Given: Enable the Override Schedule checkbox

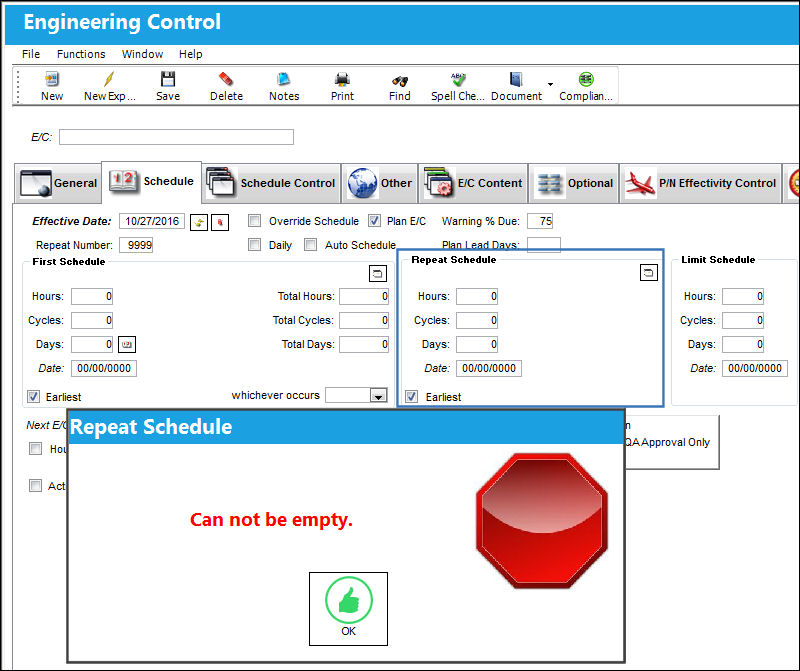Looking at the screenshot, I should [254, 221].
